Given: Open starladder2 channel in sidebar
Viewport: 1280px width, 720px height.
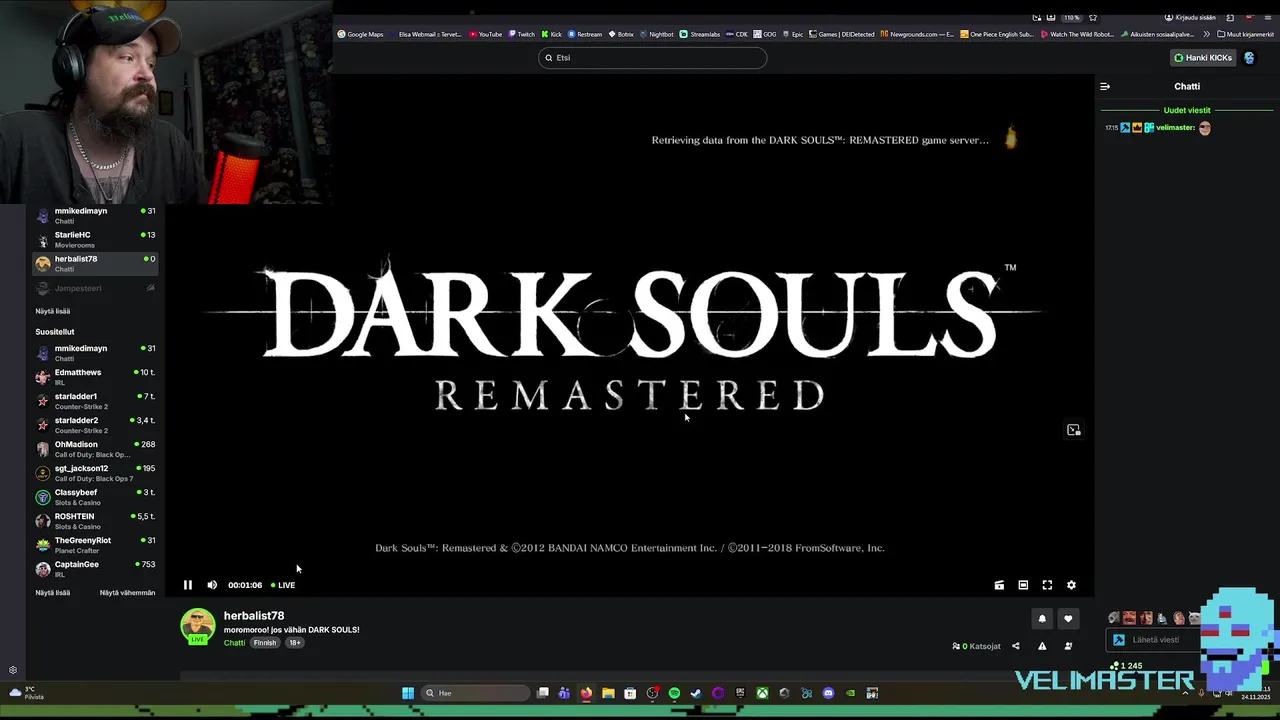Looking at the screenshot, I should pos(97,425).
